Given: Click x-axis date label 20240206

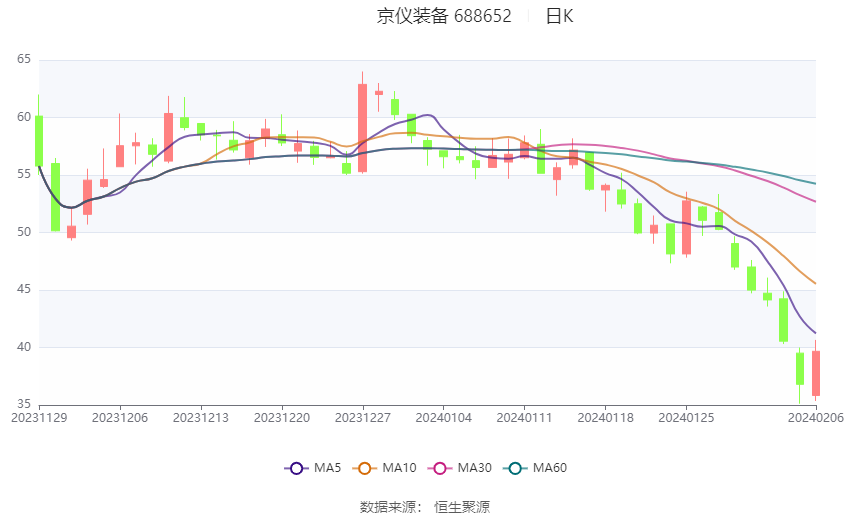Looking at the screenshot, I should tap(816, 418).
